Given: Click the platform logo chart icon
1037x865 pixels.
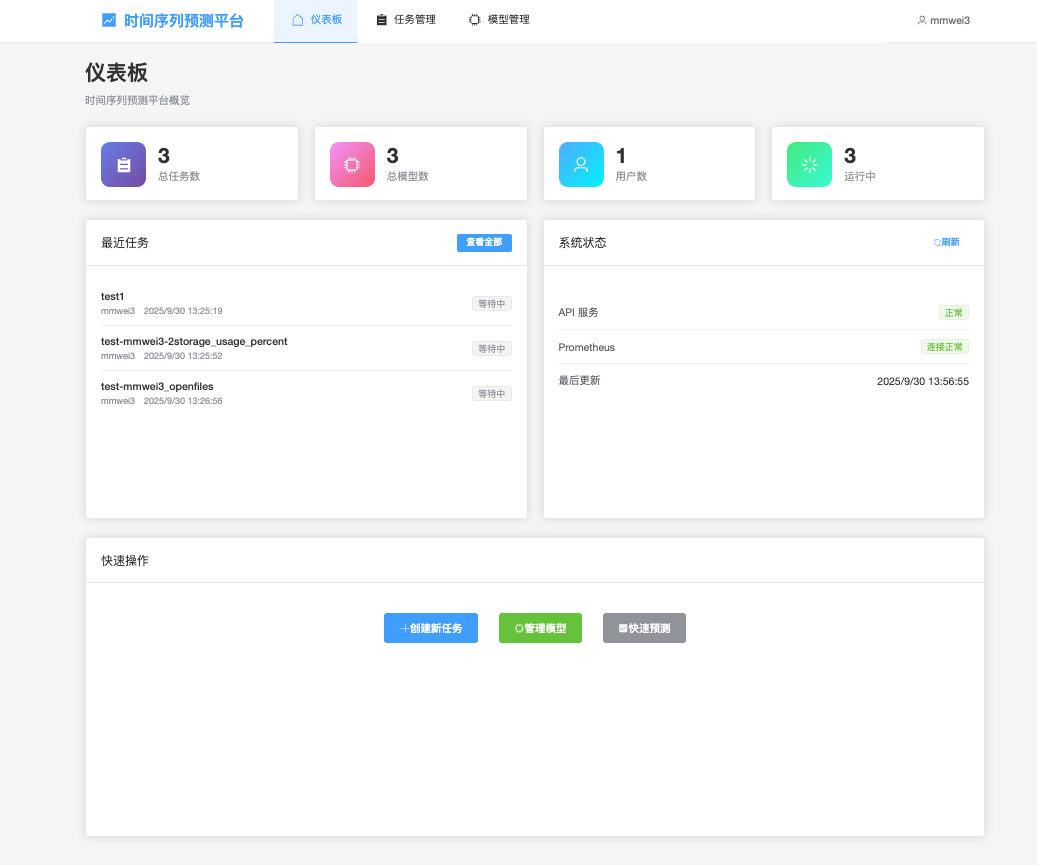Looking at the screenshot, I should click(x=109, y=21).
